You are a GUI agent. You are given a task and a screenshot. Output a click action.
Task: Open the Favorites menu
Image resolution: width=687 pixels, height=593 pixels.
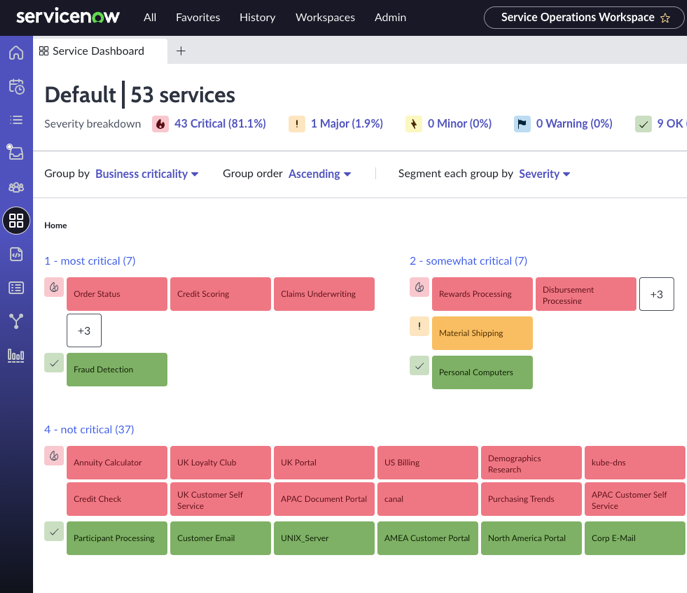coord(198,18)
